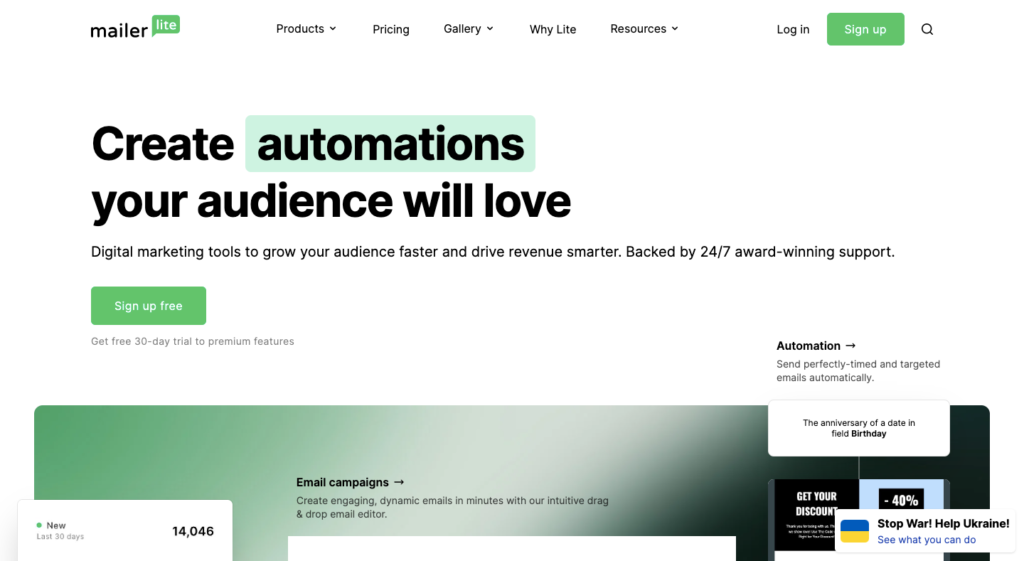
Task: Open the Pricing page
Action: coord(391,29)
